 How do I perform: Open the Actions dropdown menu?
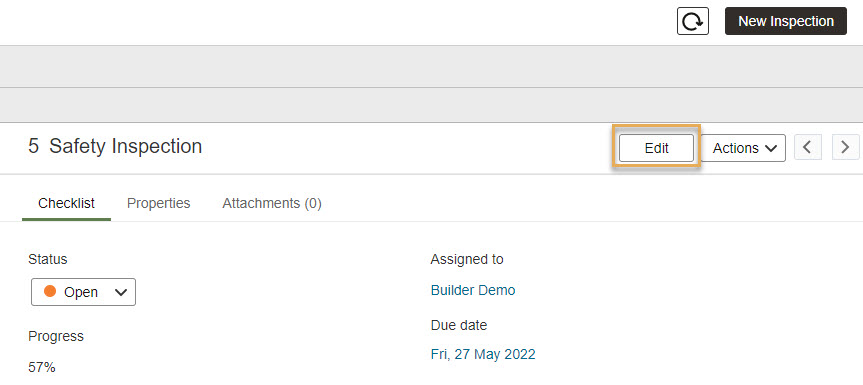click(743, 148)
